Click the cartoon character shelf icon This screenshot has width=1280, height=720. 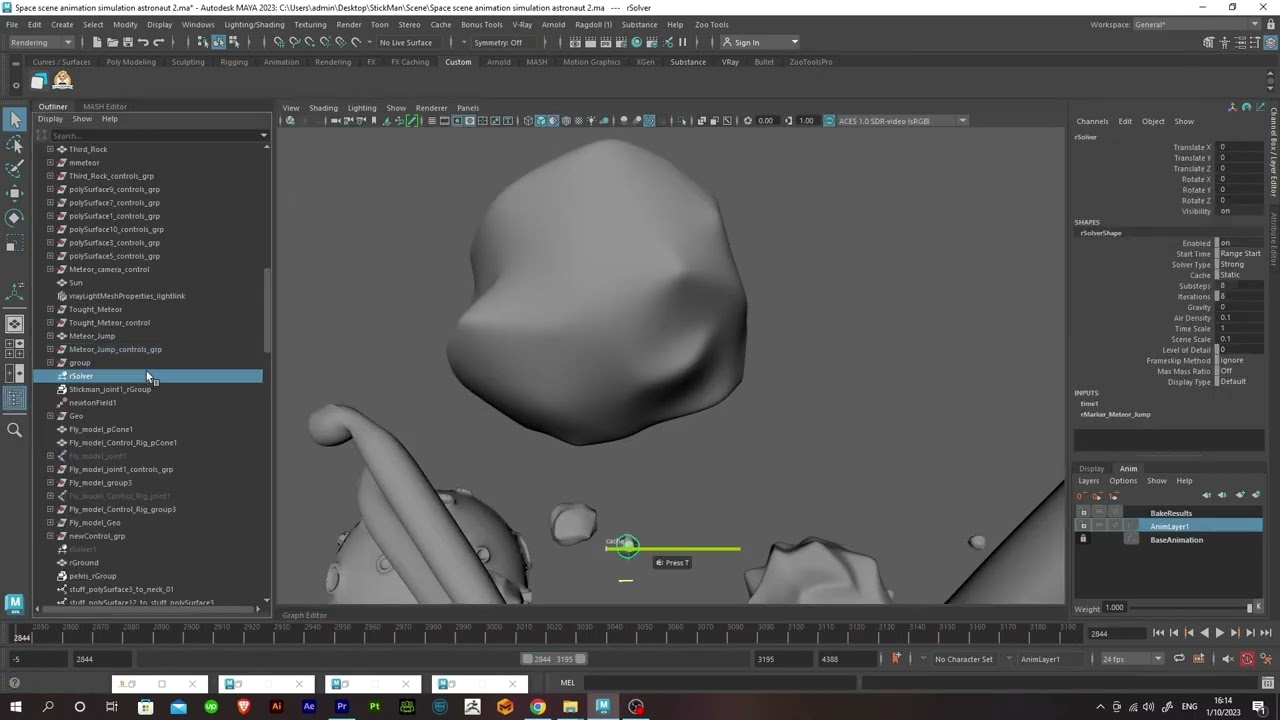62,81
